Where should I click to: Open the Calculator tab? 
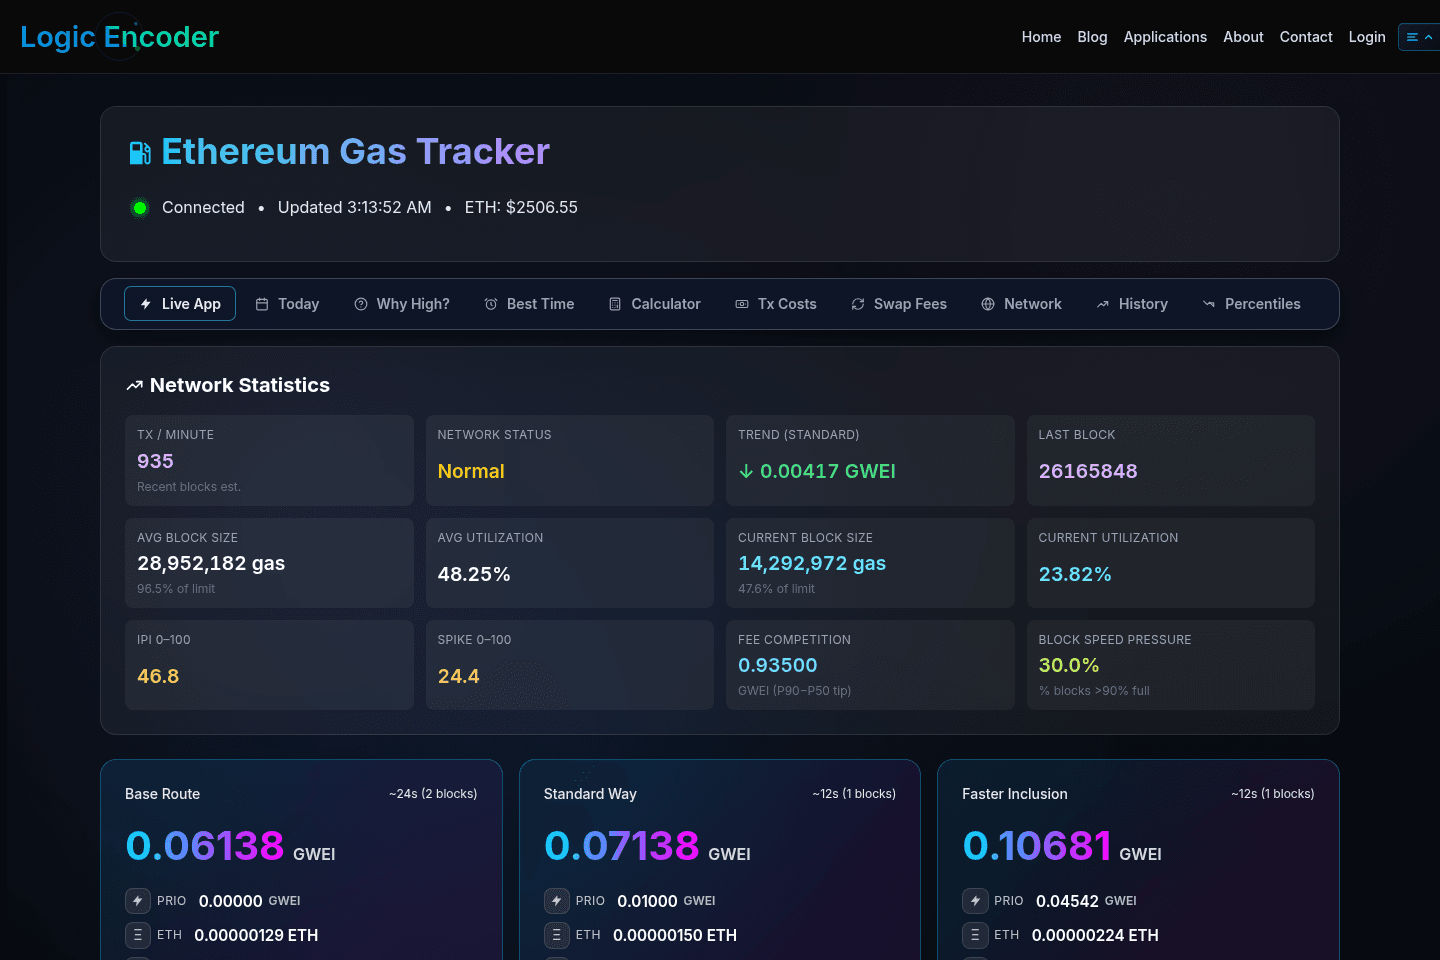click(655, 304)
